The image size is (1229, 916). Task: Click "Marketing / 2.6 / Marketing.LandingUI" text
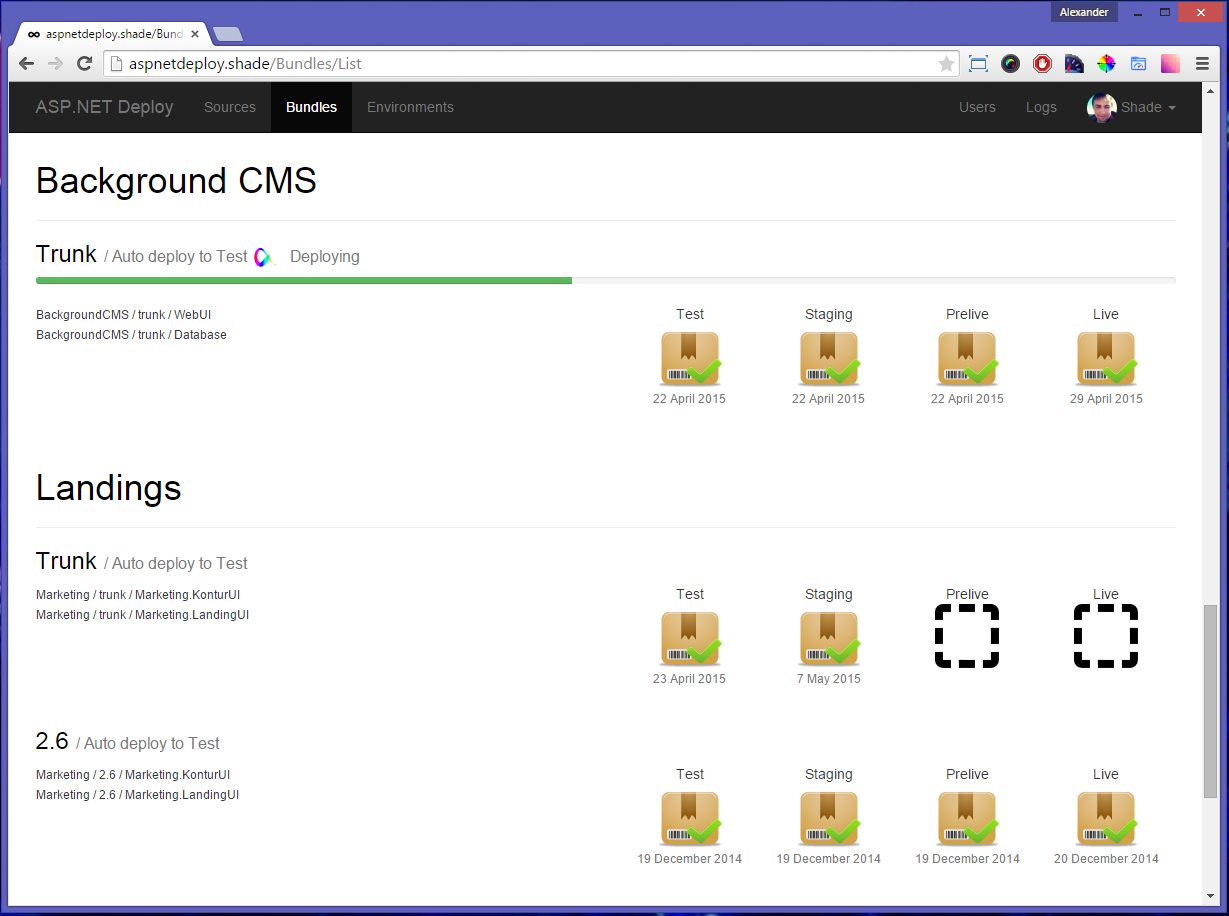[x=138, y=795]
